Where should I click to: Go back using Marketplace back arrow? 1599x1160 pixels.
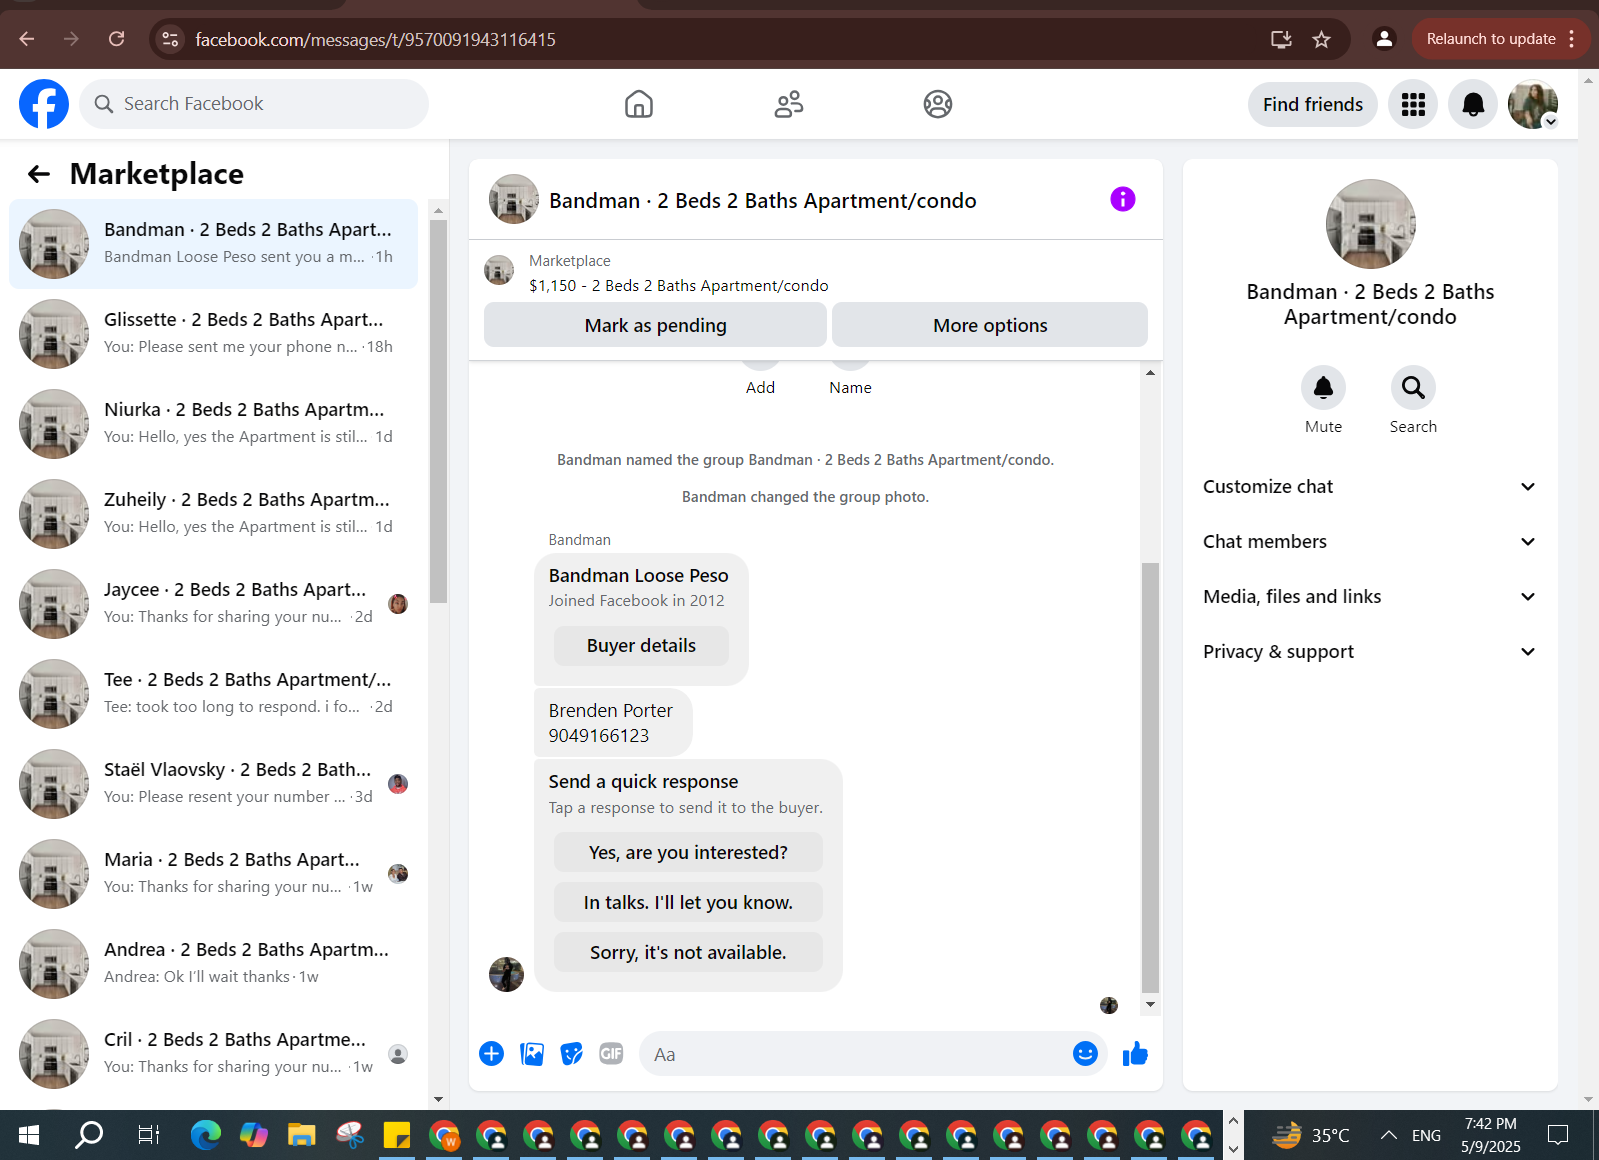[39, 174]
